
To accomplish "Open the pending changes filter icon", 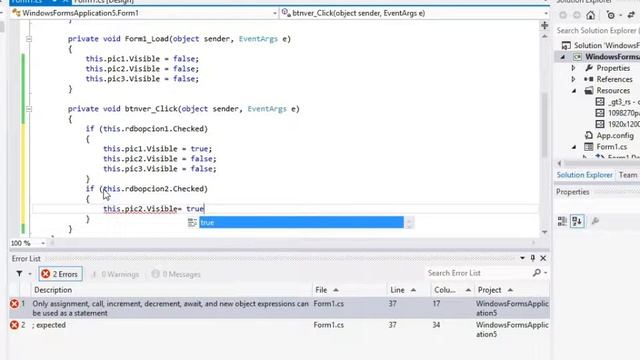I will tap(611, 16).
